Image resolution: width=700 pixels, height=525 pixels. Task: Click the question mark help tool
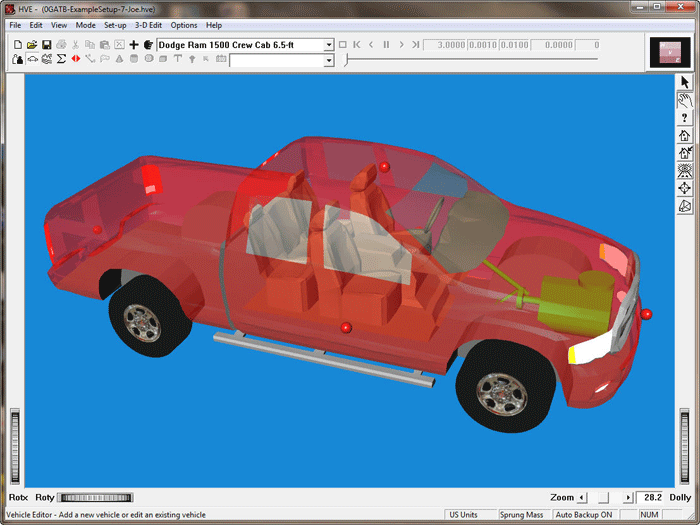pos(685,117)
